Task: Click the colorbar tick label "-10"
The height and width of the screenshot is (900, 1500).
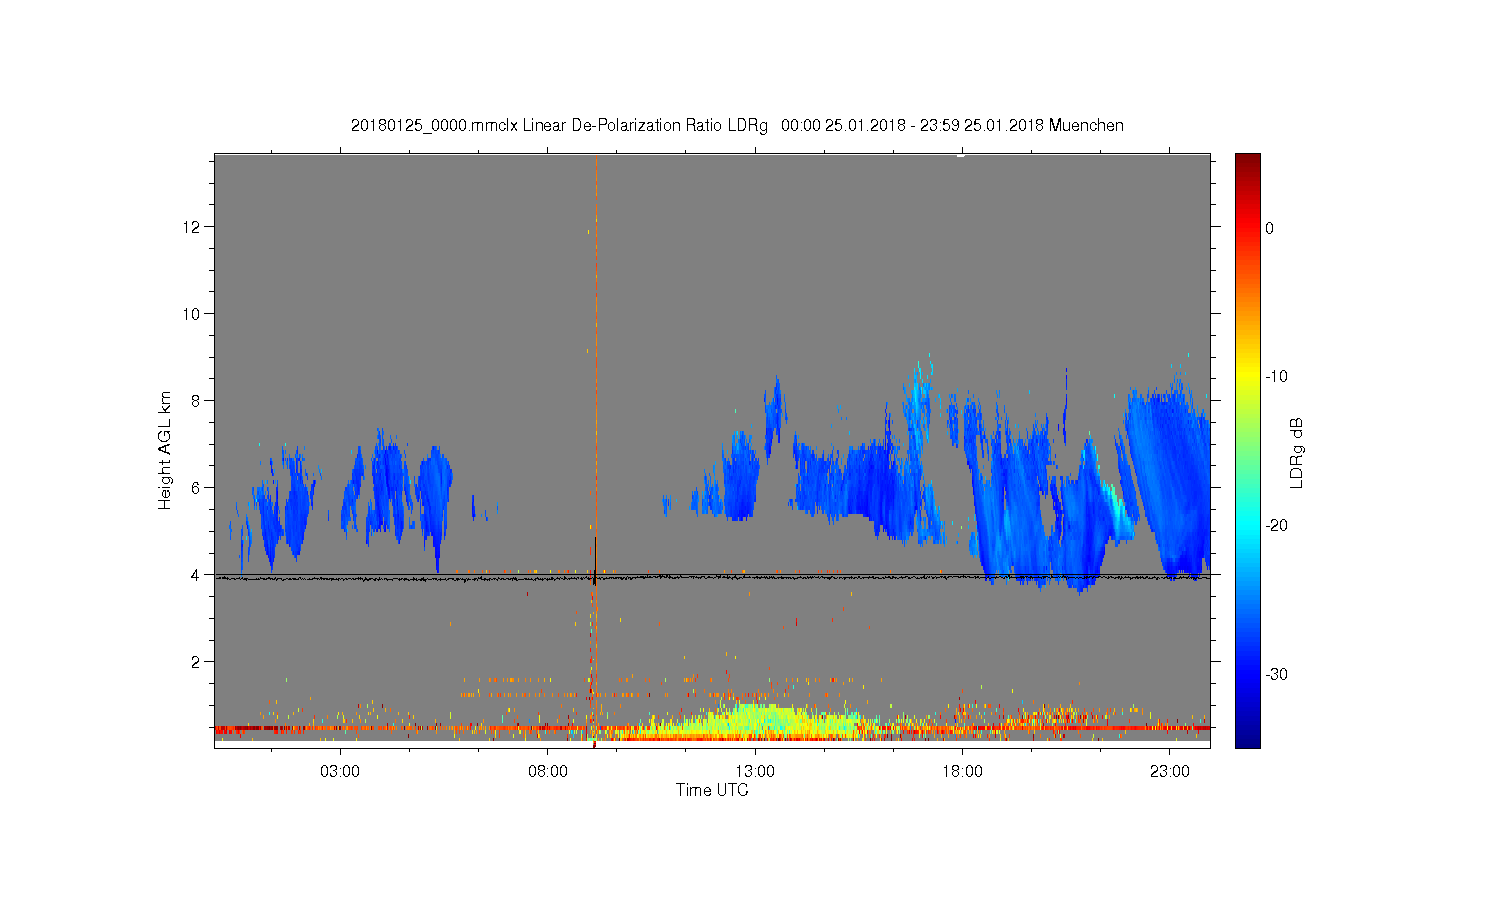Action: click(x=1276, y=377)
